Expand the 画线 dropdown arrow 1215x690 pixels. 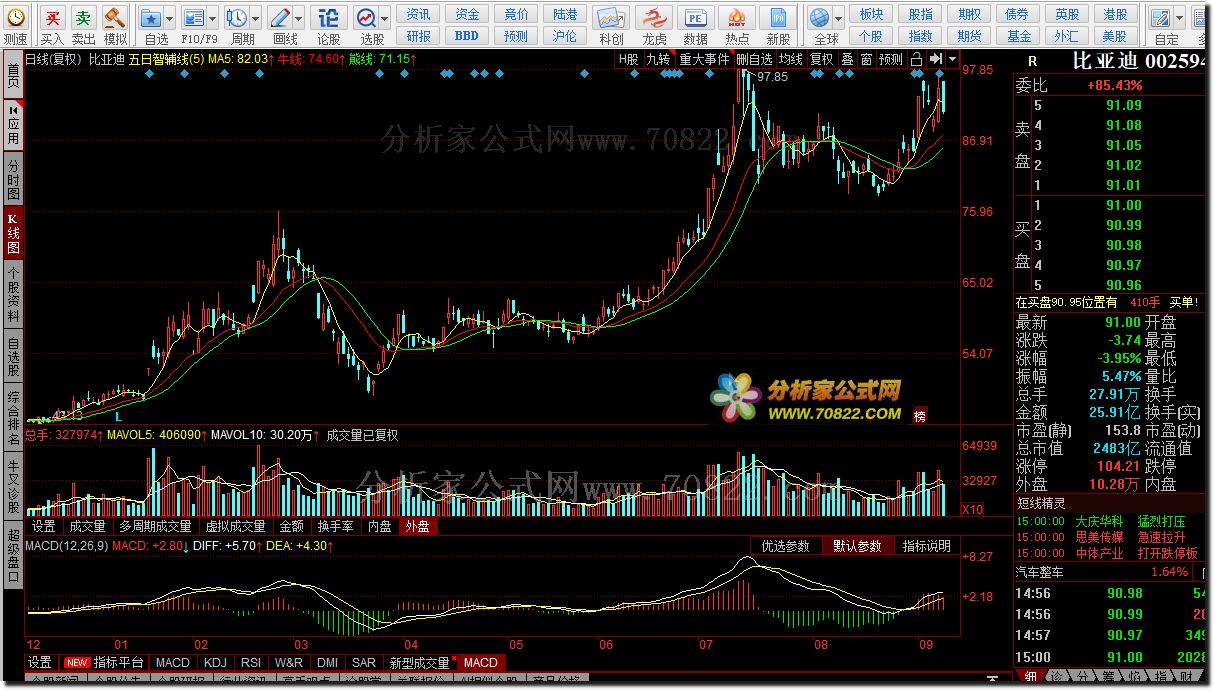tap(299, 19)
